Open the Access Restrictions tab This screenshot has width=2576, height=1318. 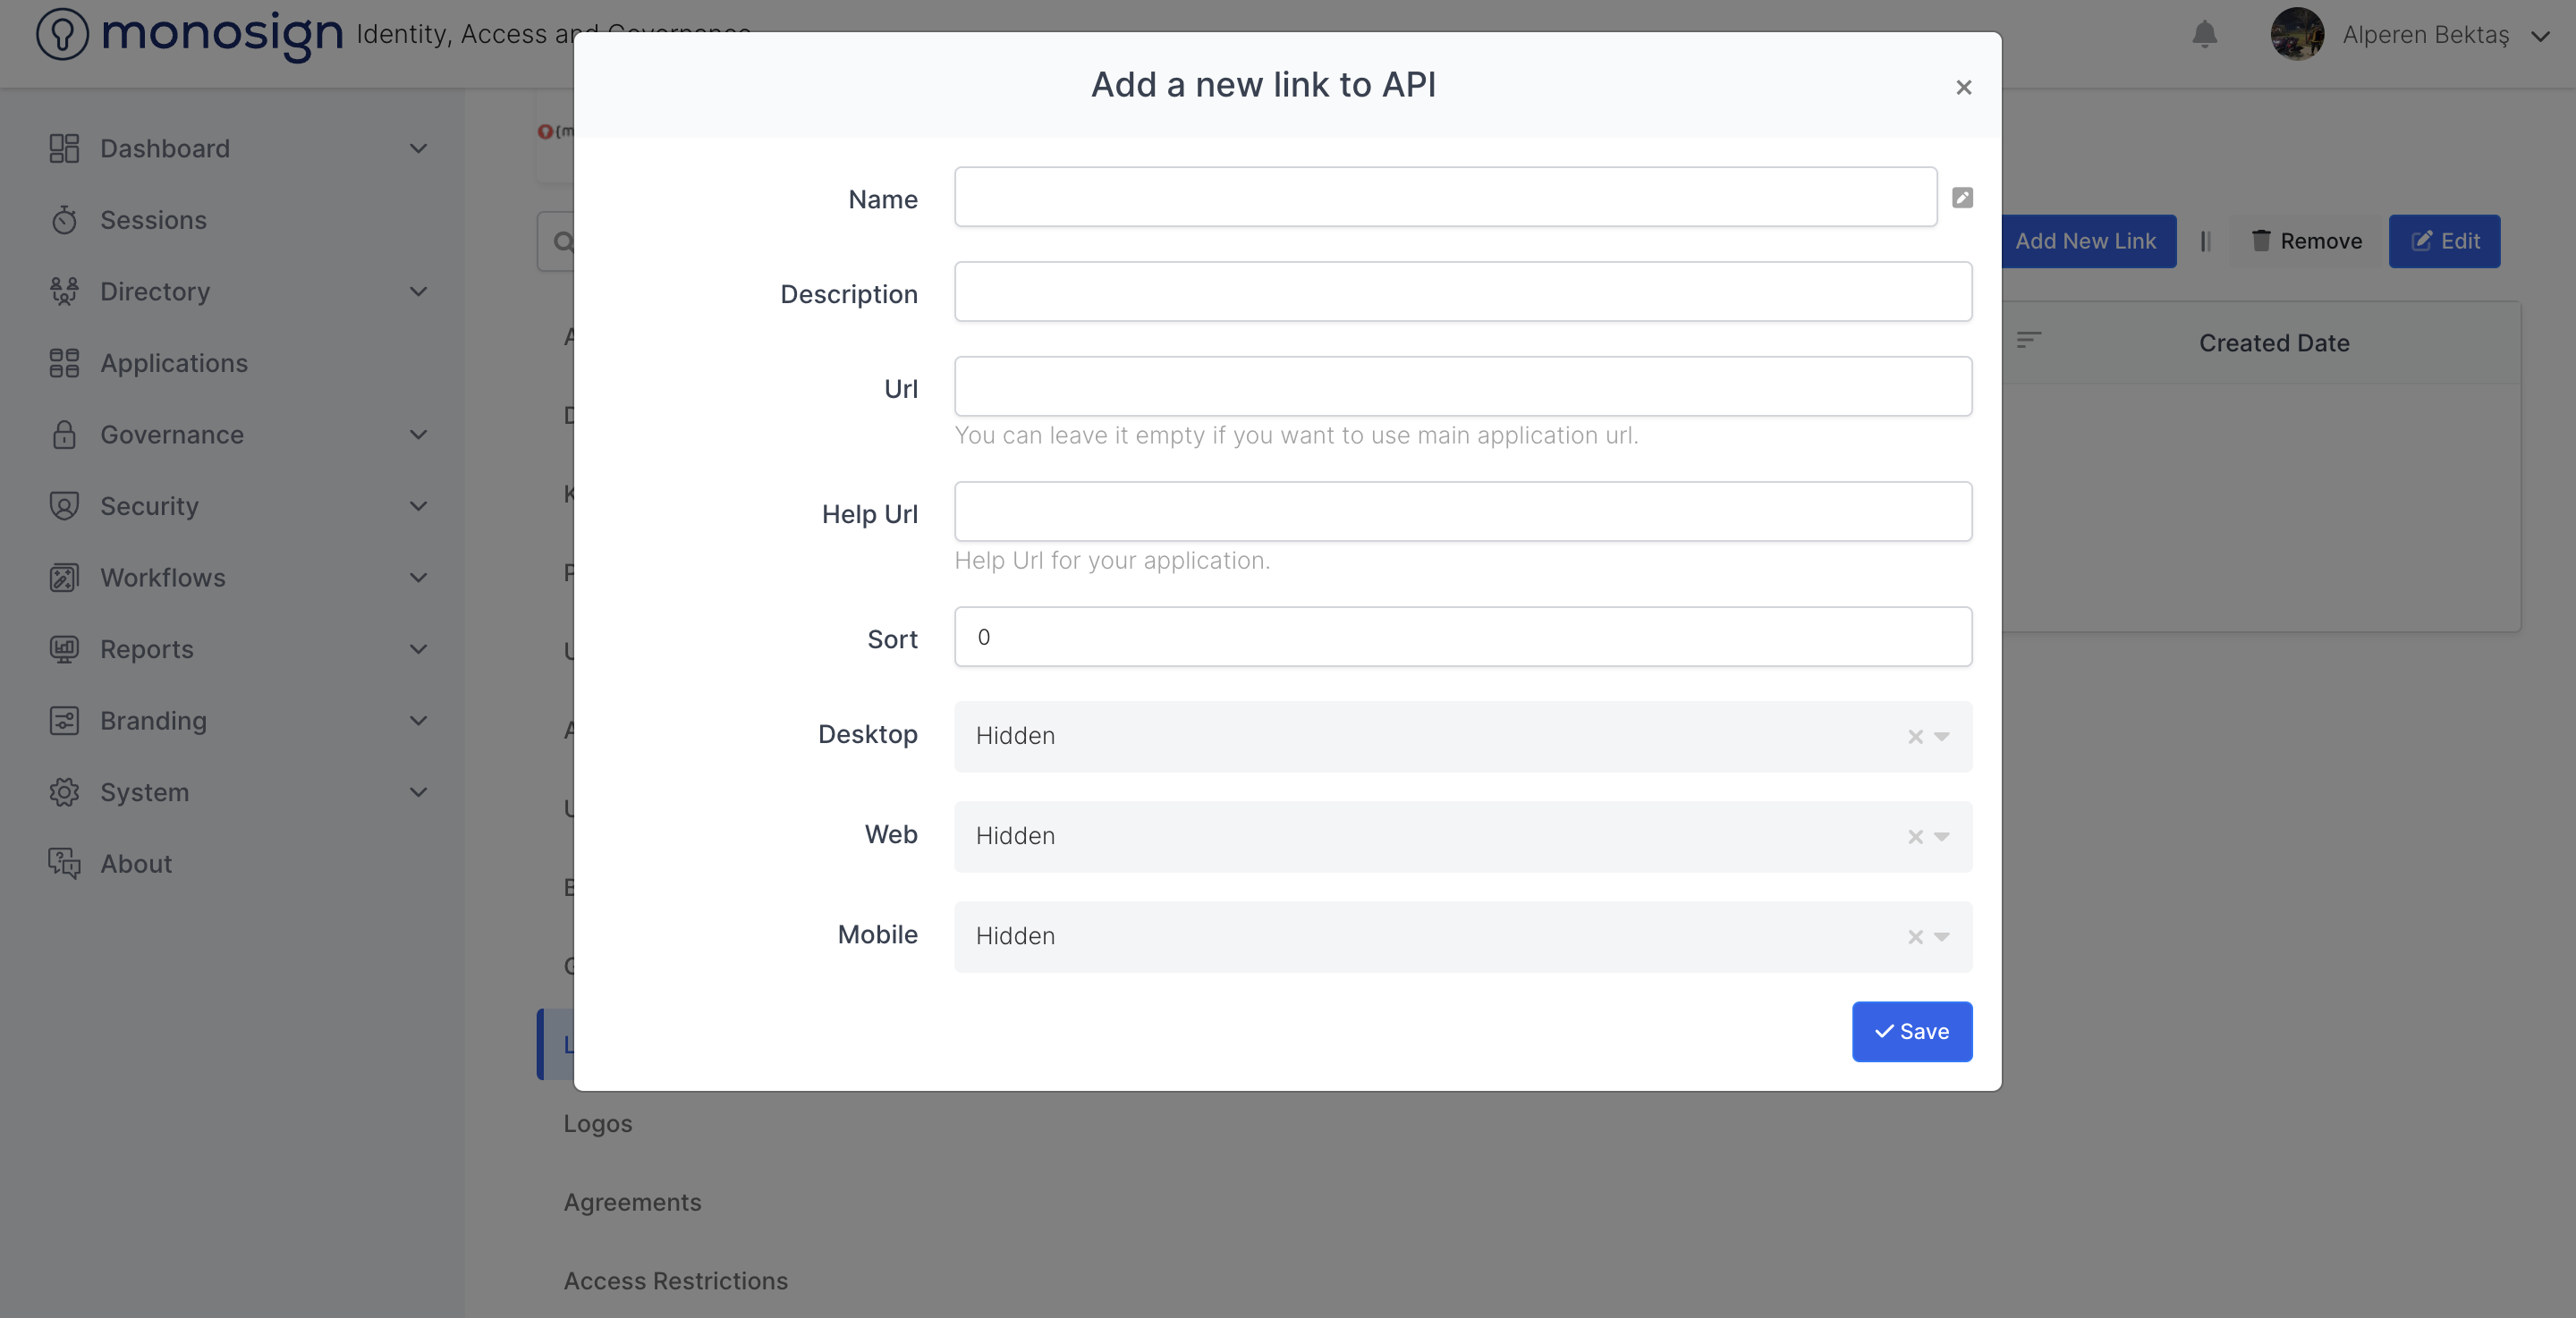(x=675, y=1280)
